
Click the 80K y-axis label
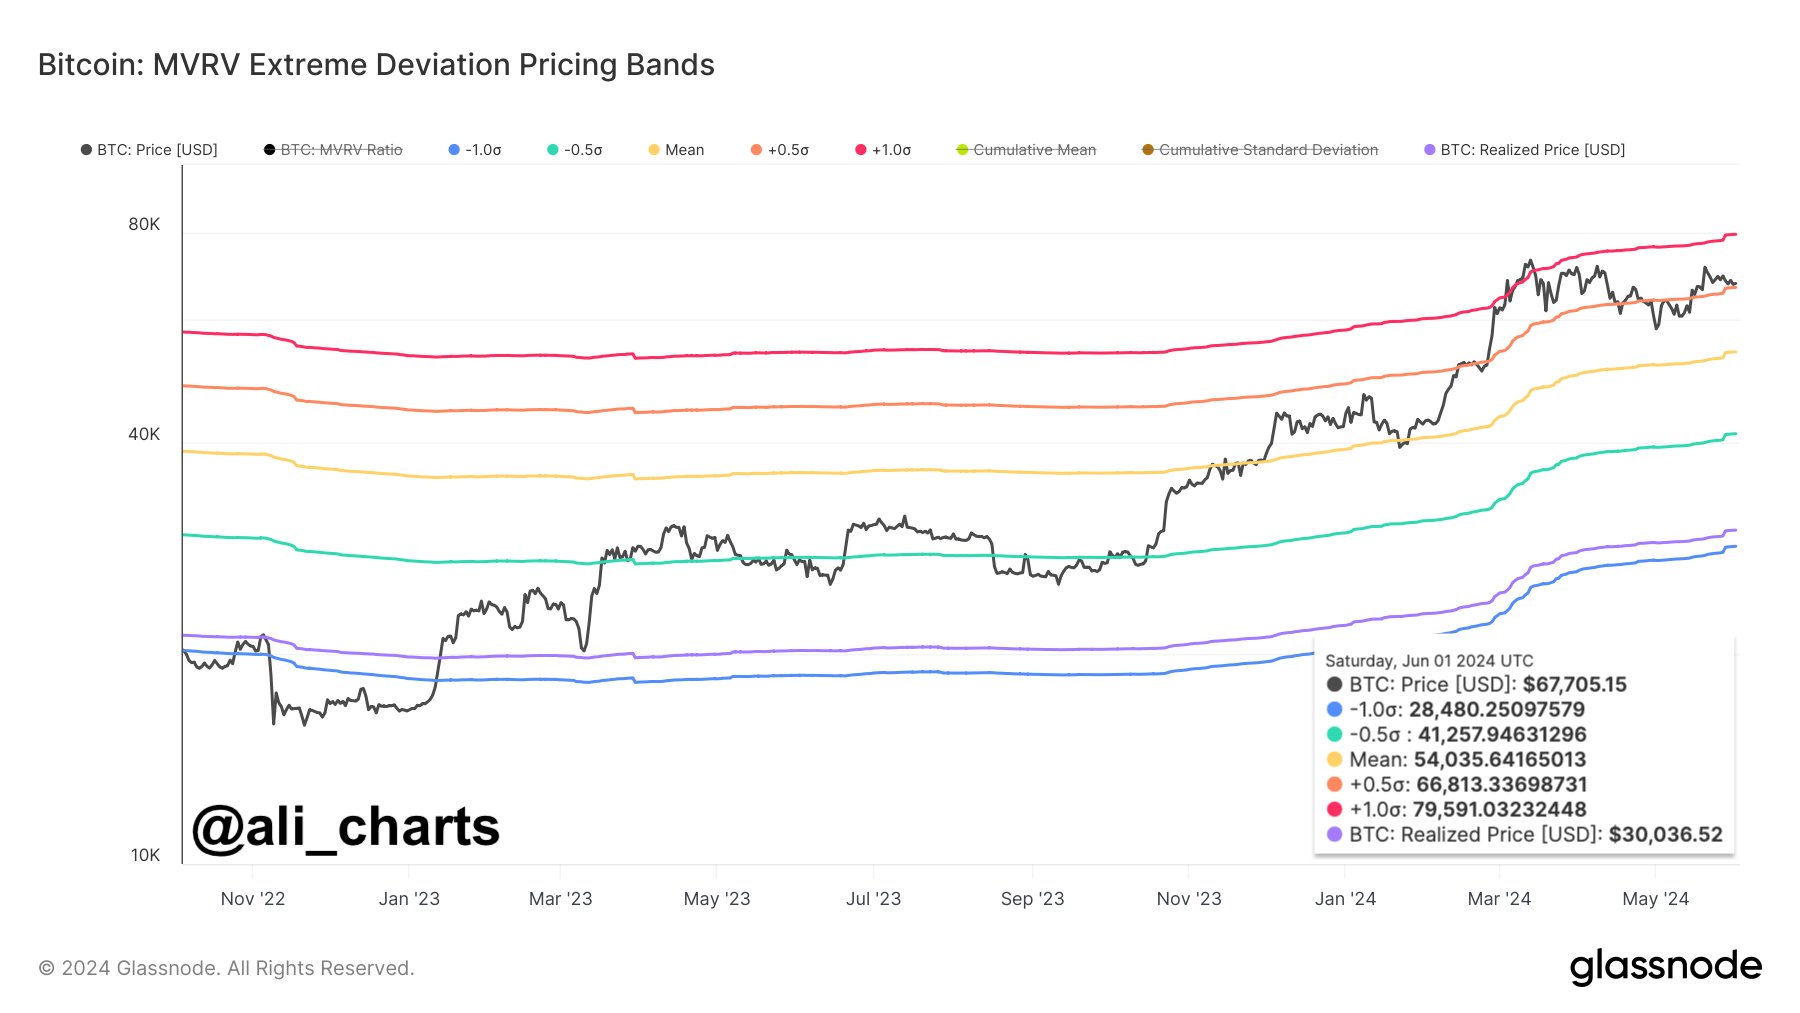pyautogui.click(x=144, y=225)
